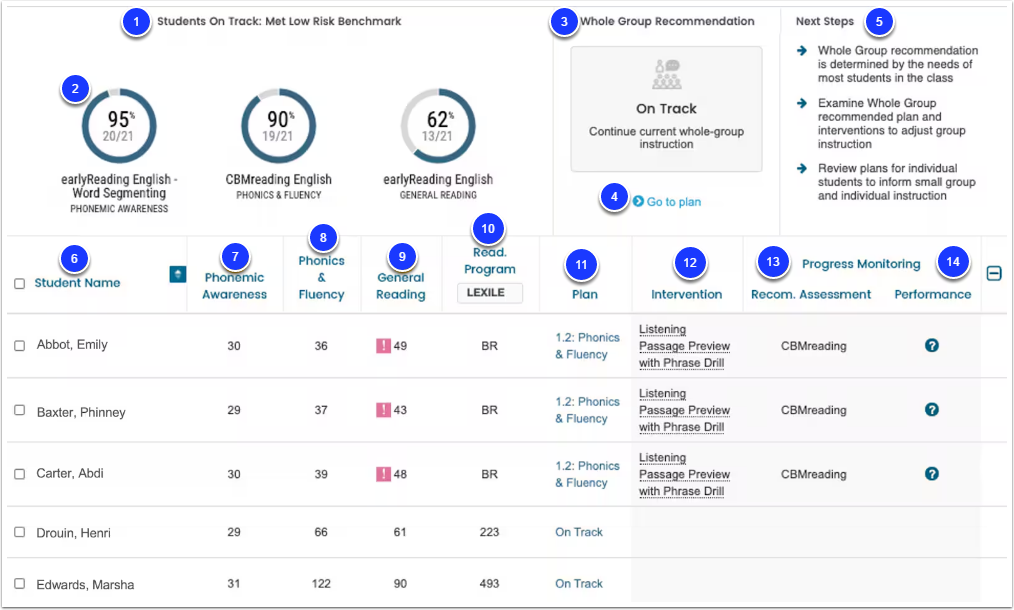Viewport: 1014px width, 610px height.
Task: Check the box for Drouin, Henri
Action: point(19,532)
